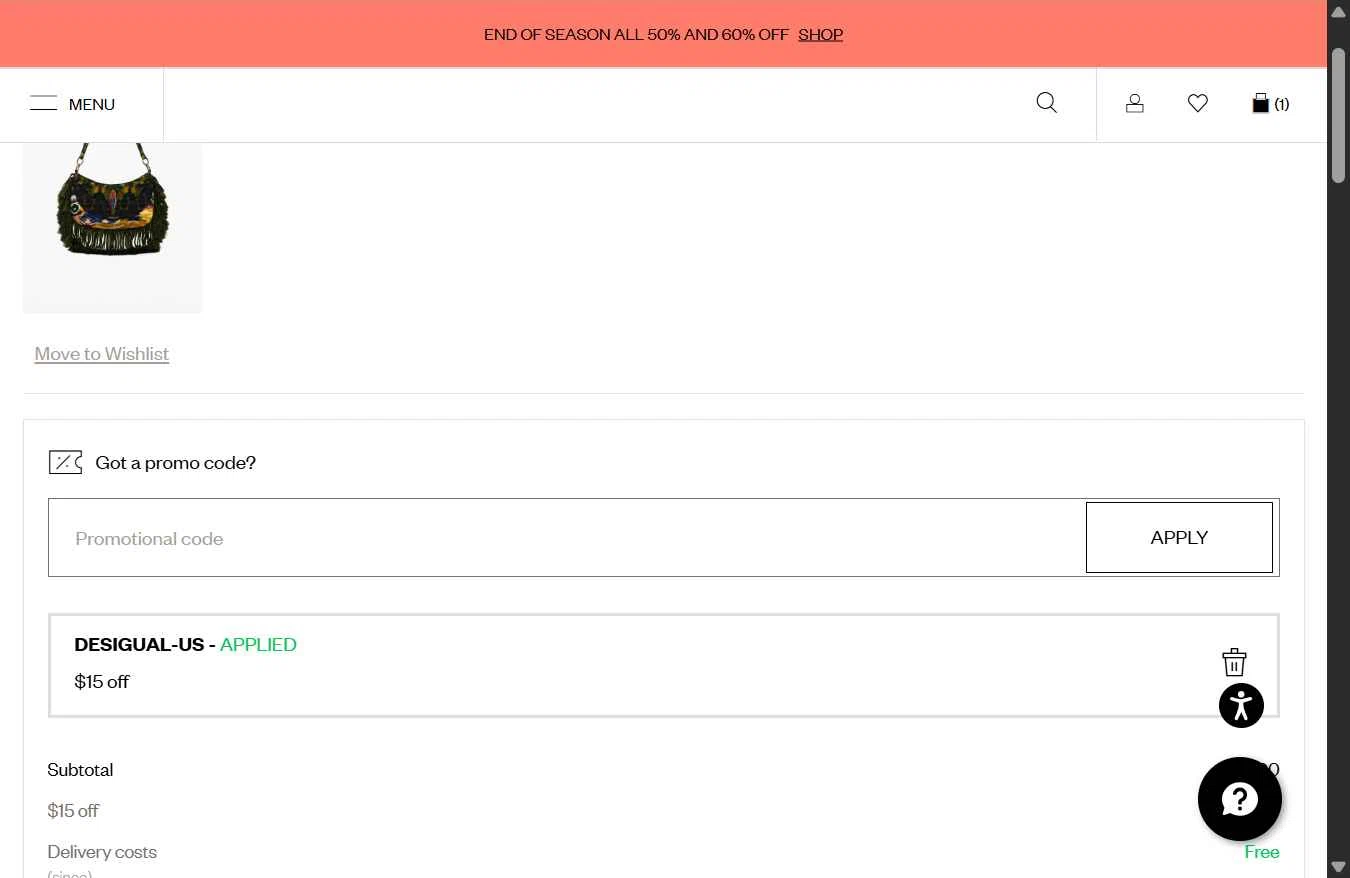Click the promo coupon ticket icon
The height and width of the screenshot is (878, 1350).
65,462
